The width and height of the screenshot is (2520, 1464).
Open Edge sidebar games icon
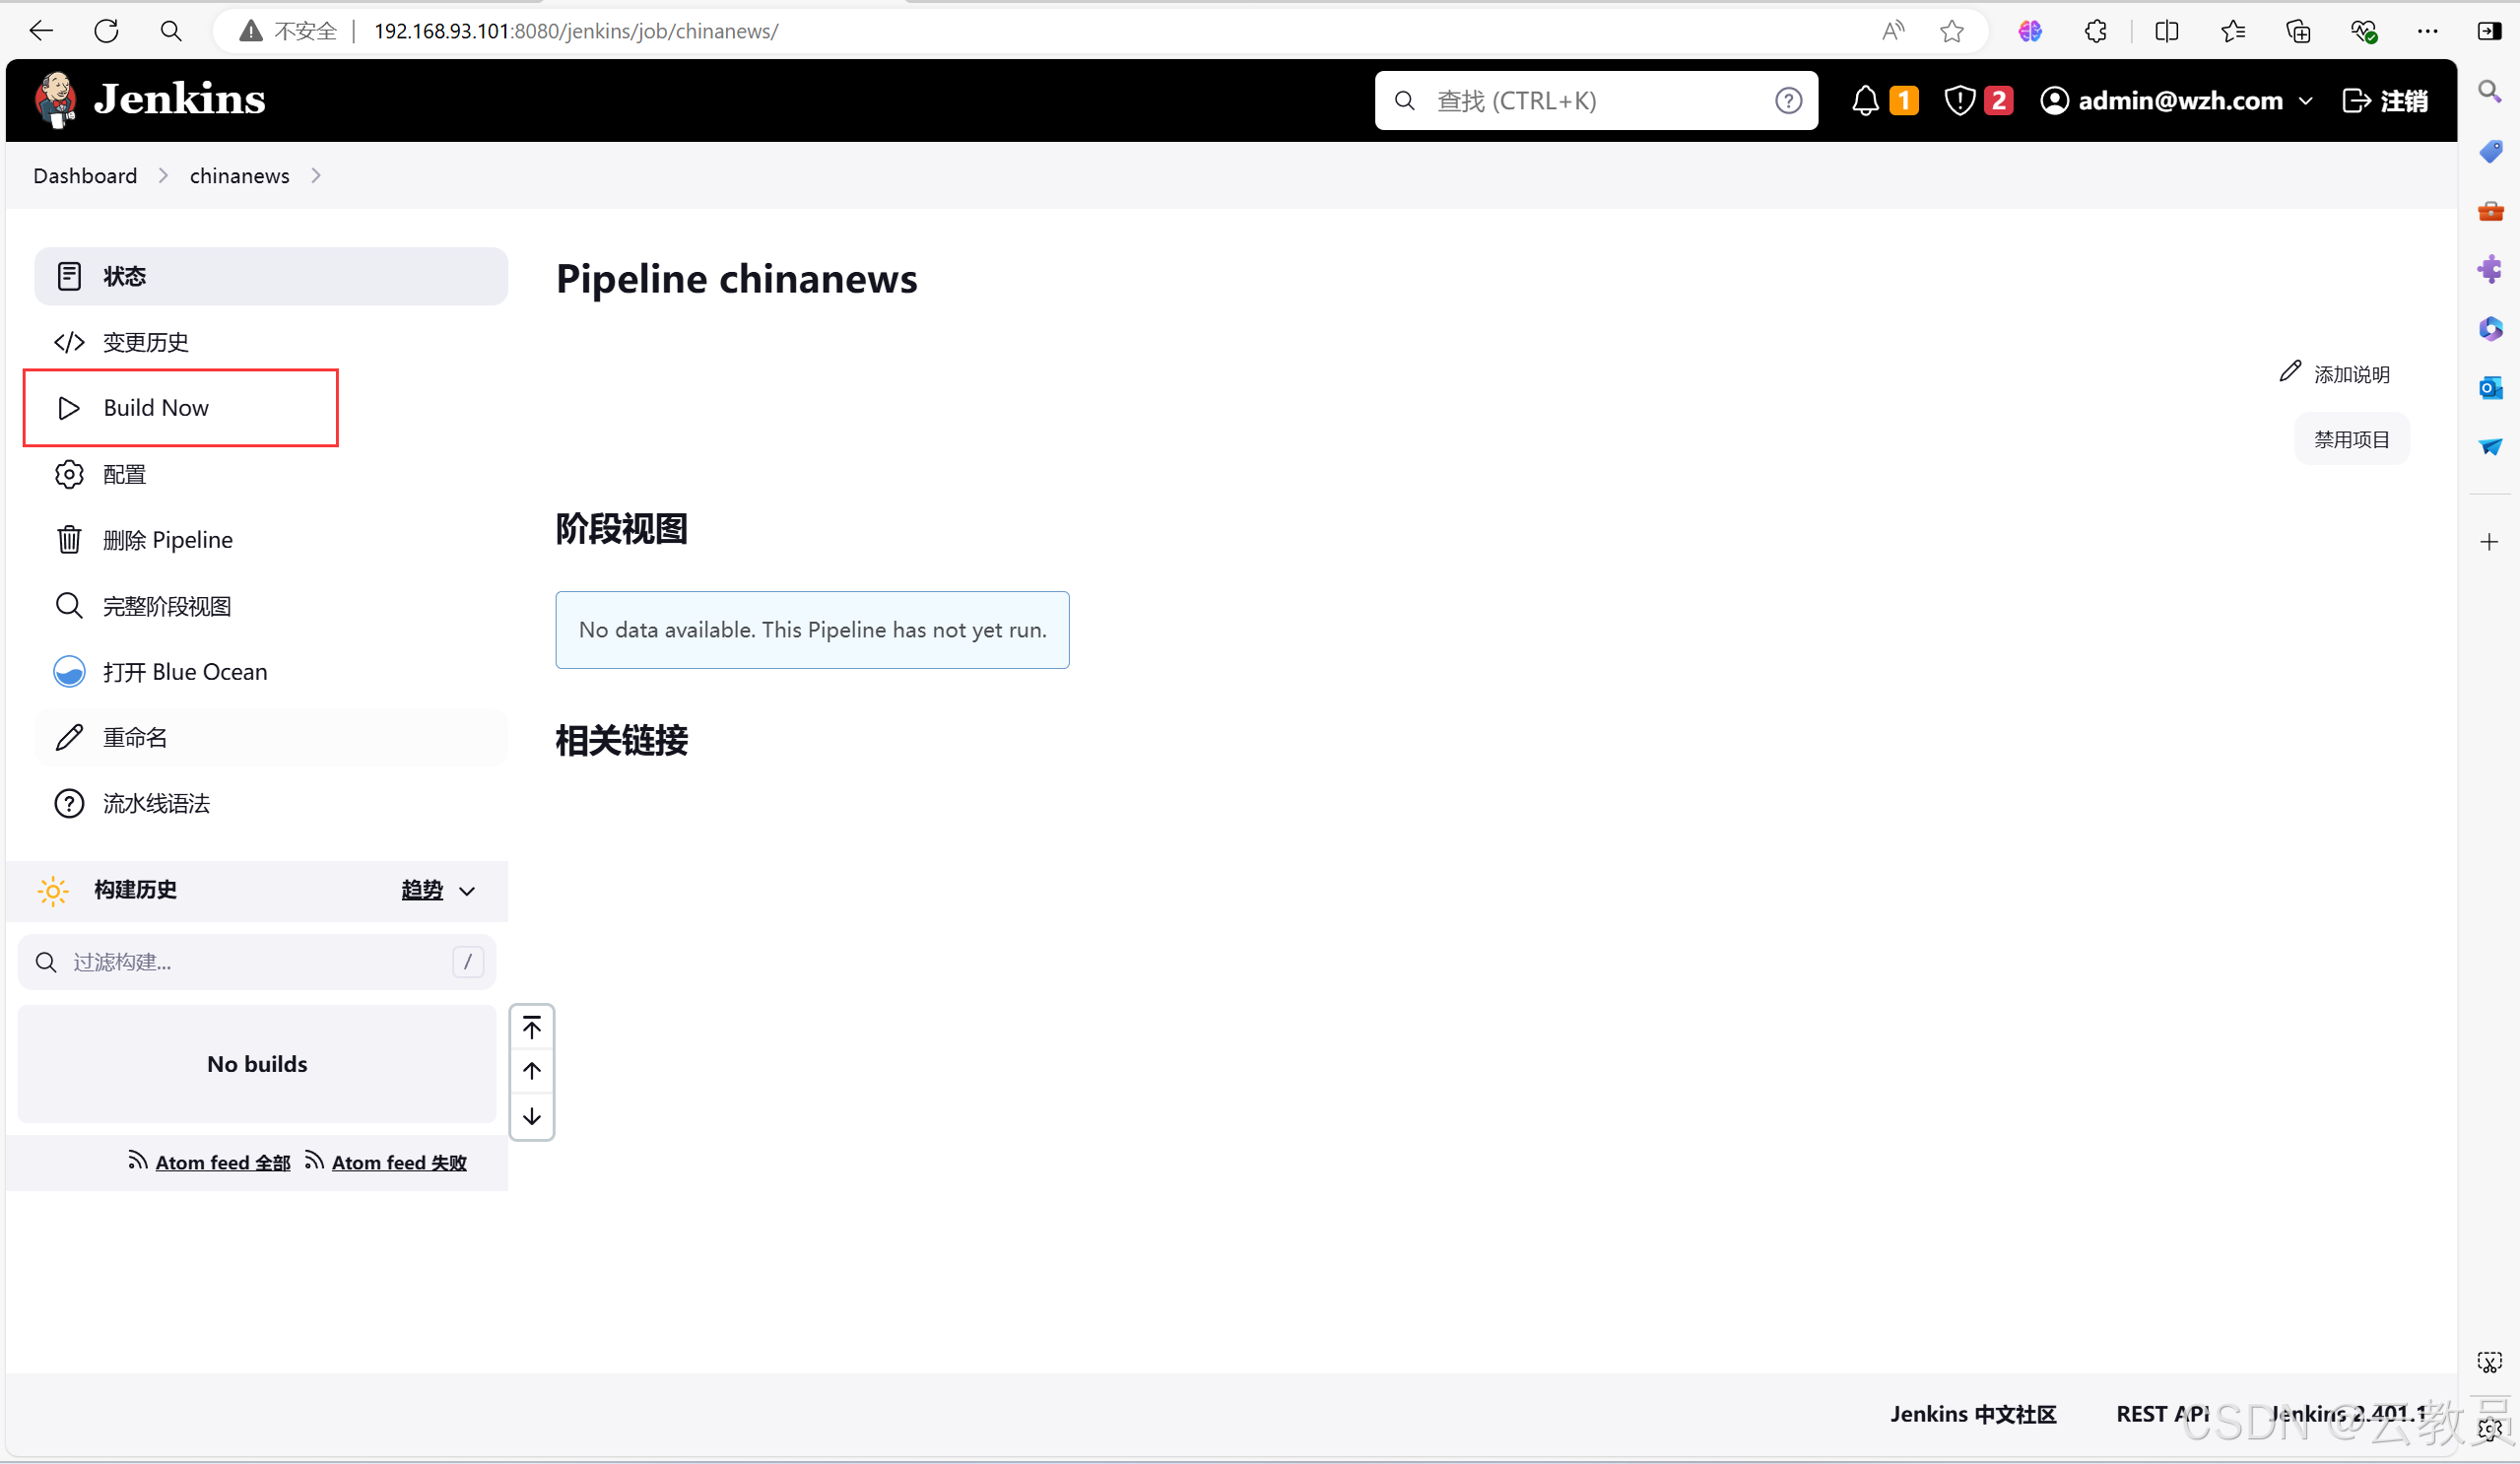coord(2490,269)
